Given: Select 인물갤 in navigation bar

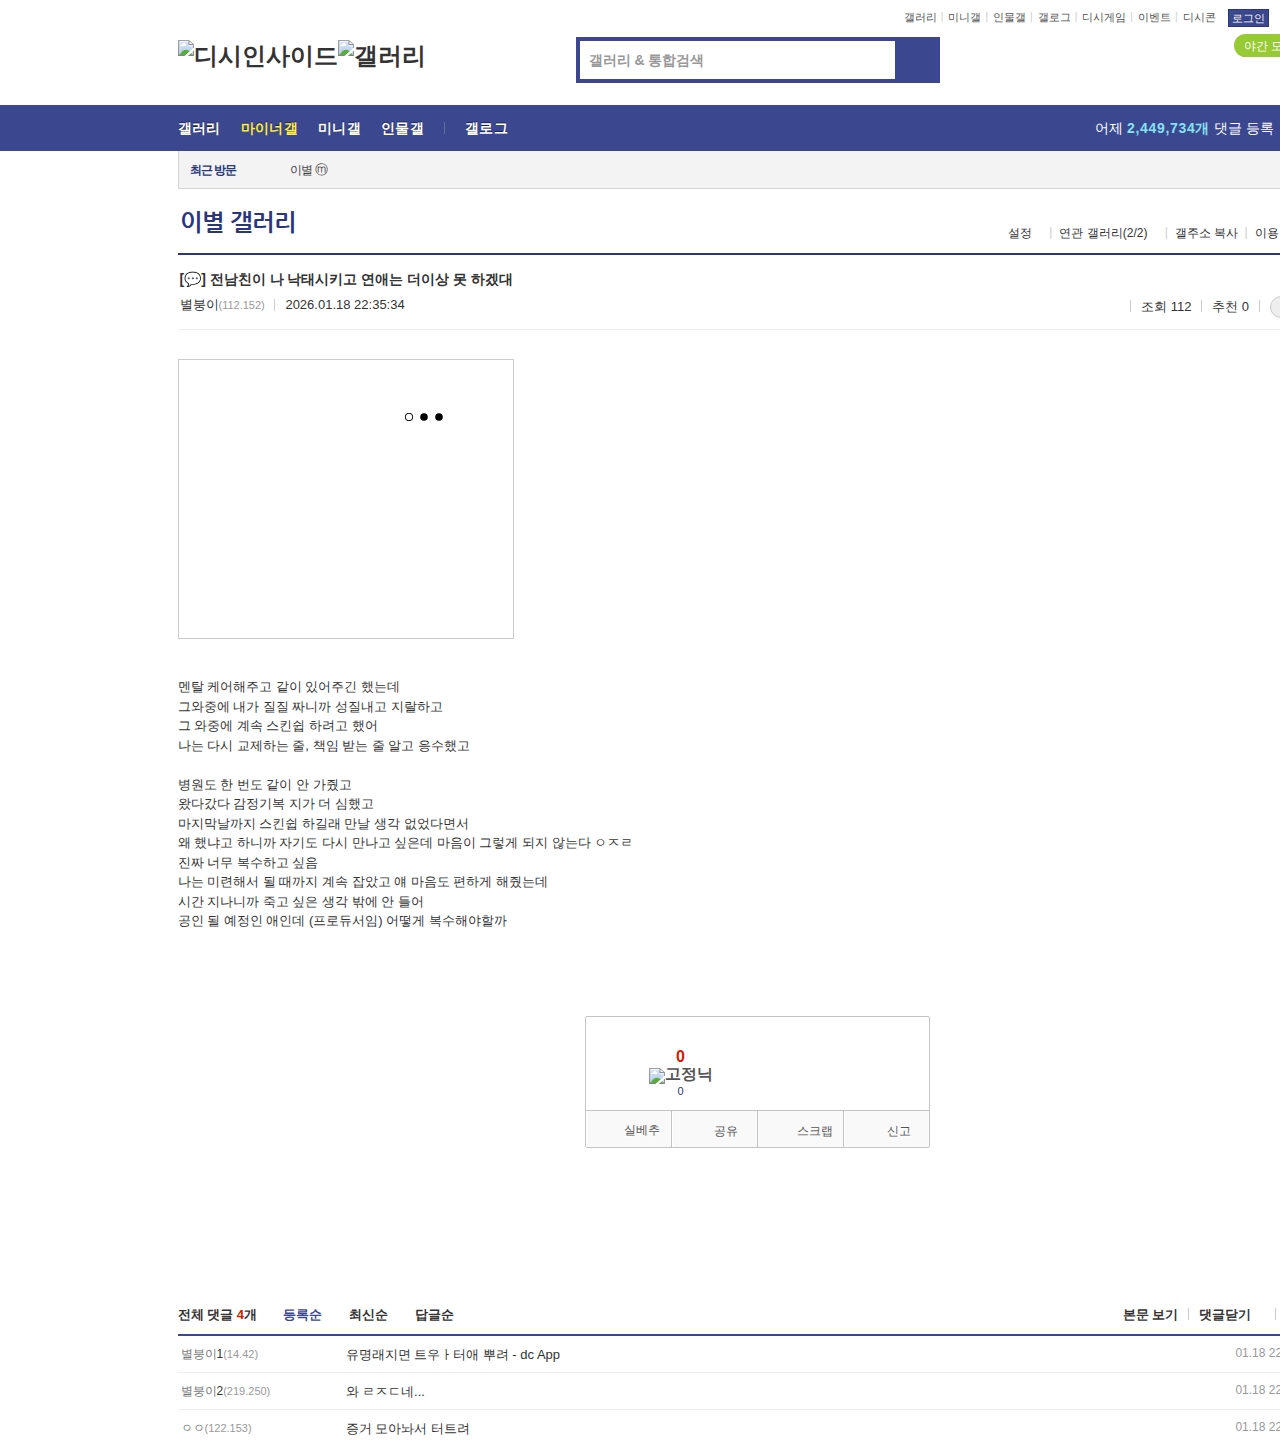Looking at the screenshot, I should [x=402, y=128].
